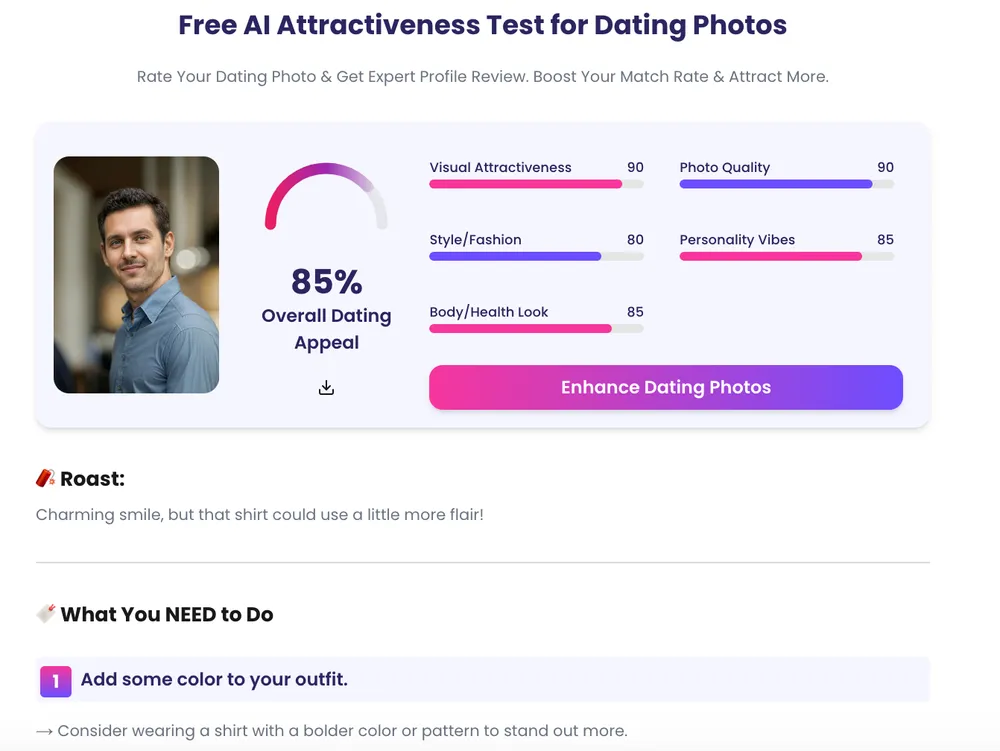The width and height of the screenshot is (1000, 751).
Task: Click the What You NEED to Do icon
Action: coord(45,614)
